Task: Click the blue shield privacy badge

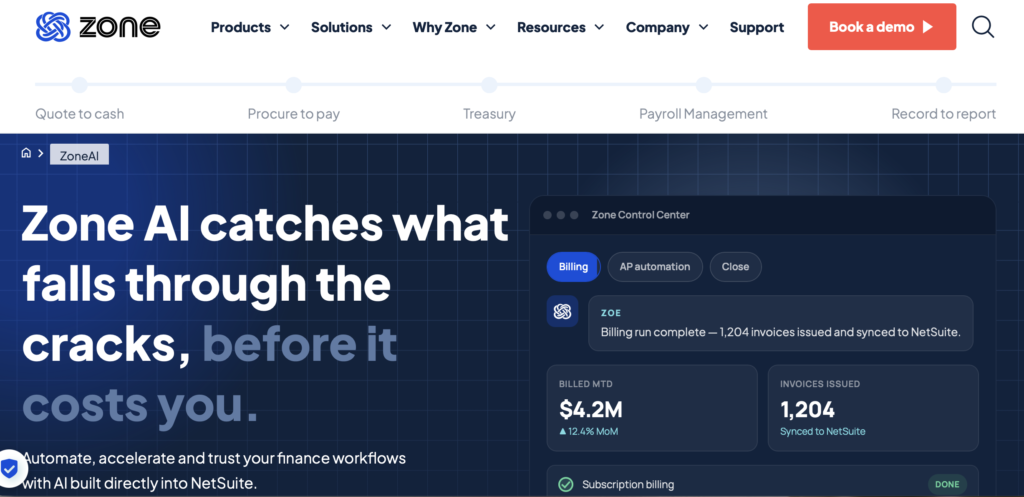Action: [x=9, y=468]
